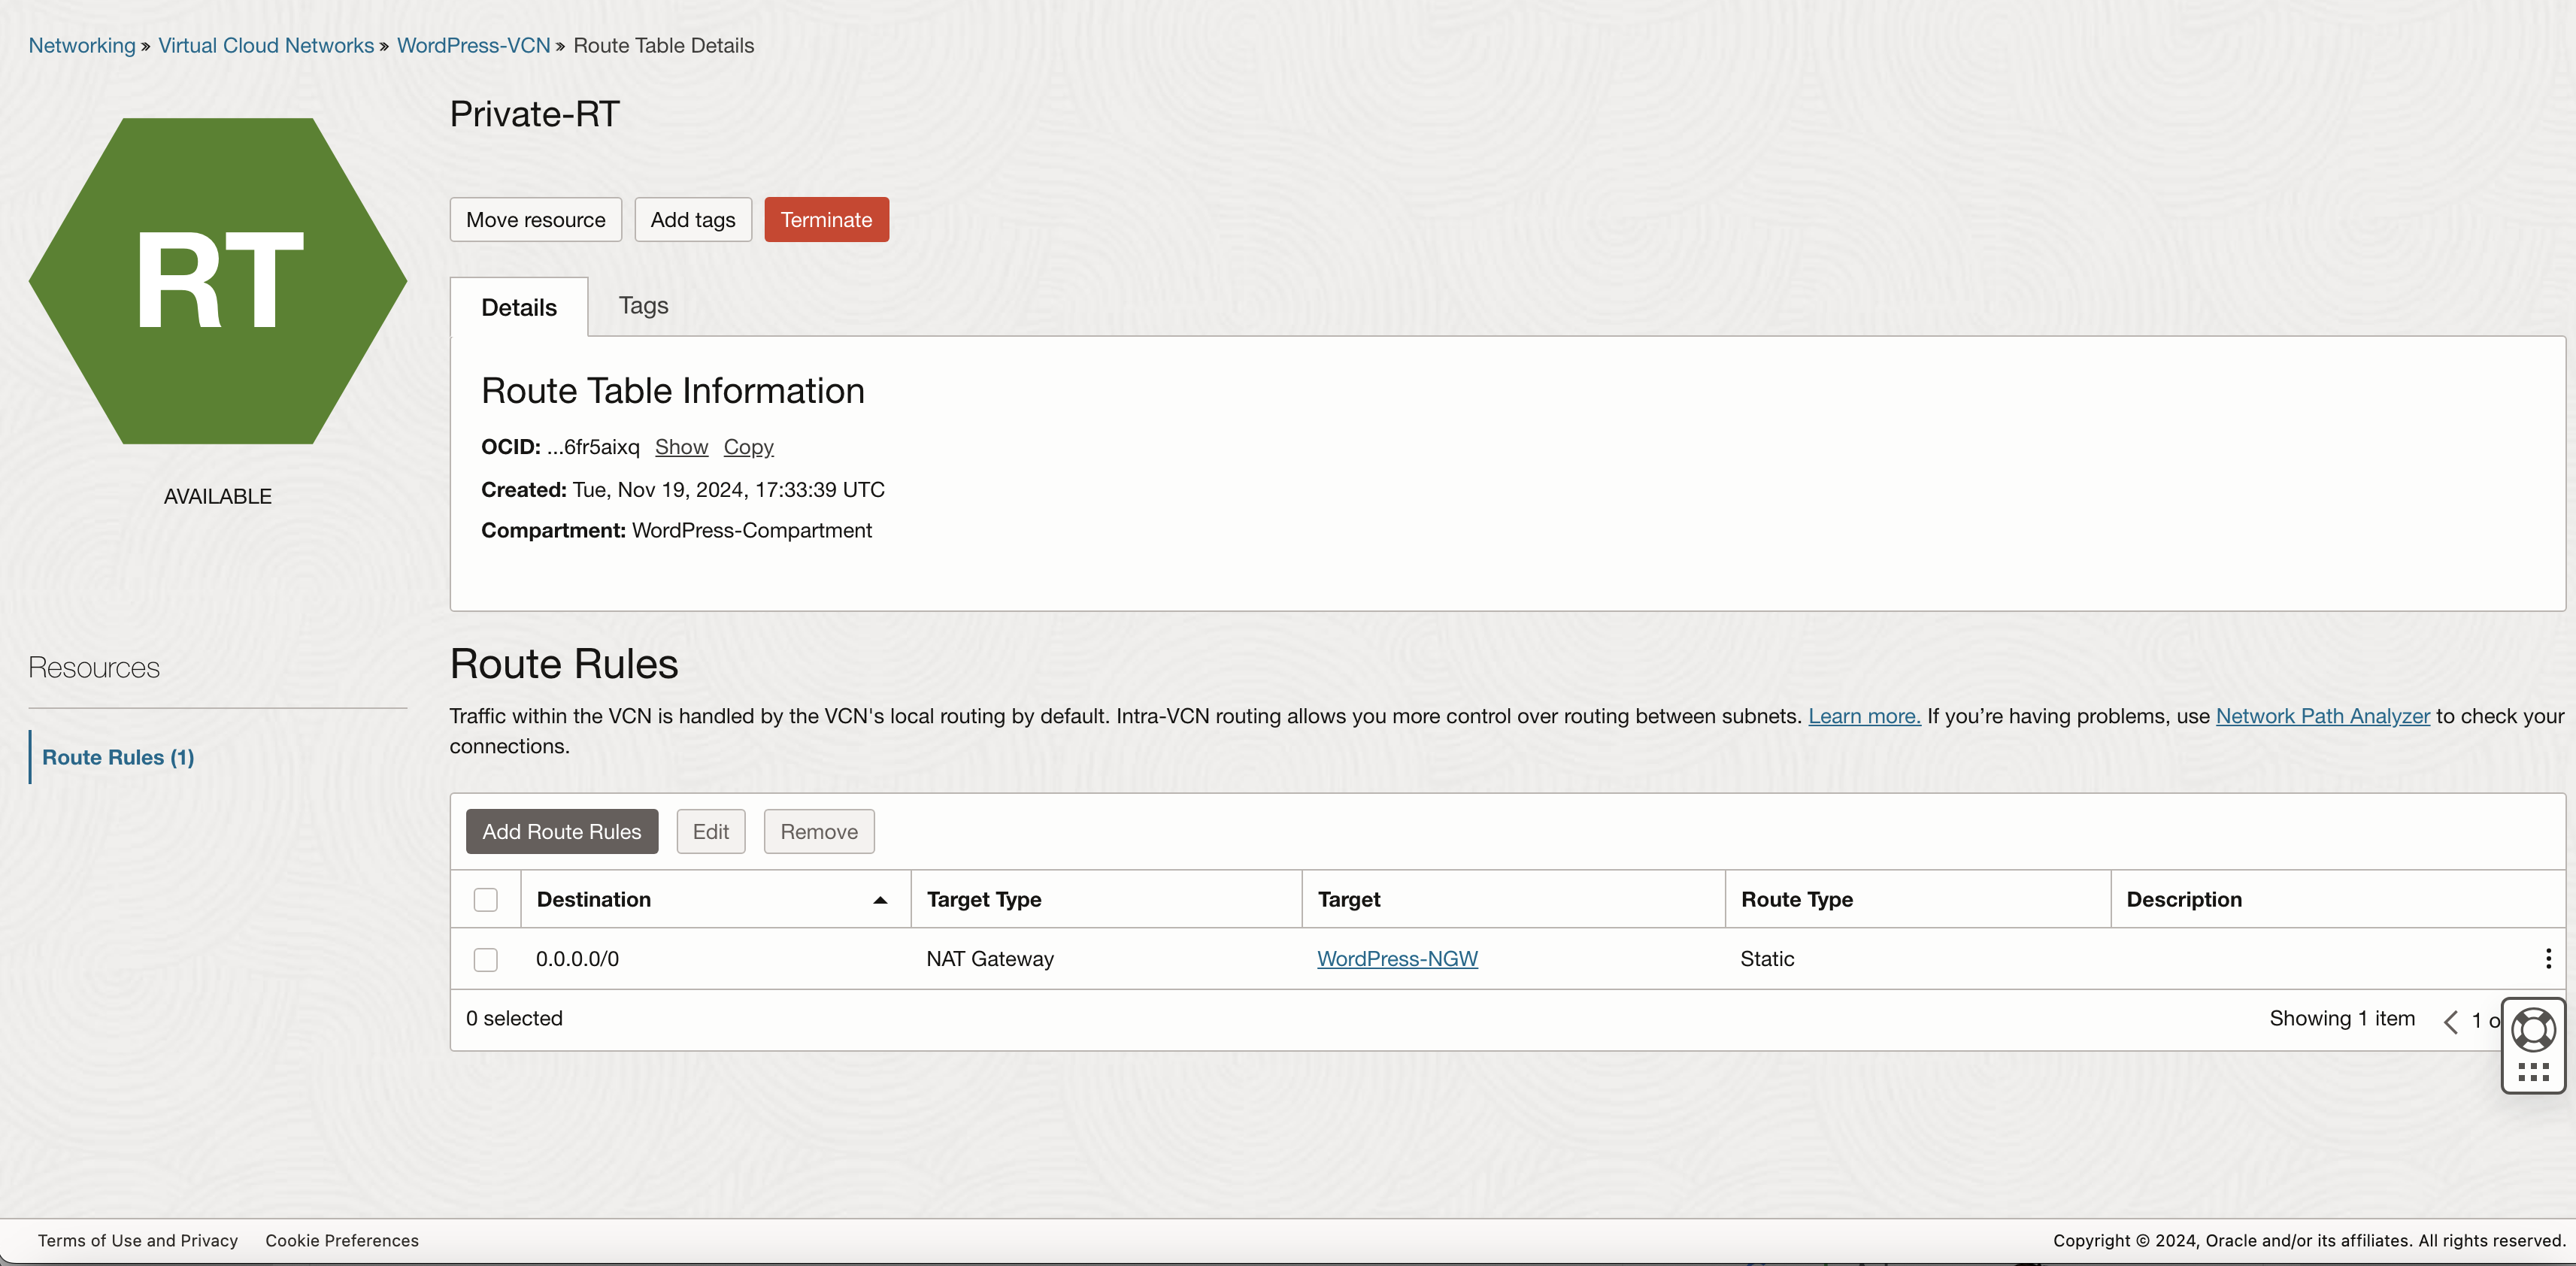Click the Copy OCID icon
This screenshot has width=2576, height=1266.
(749, 445)
